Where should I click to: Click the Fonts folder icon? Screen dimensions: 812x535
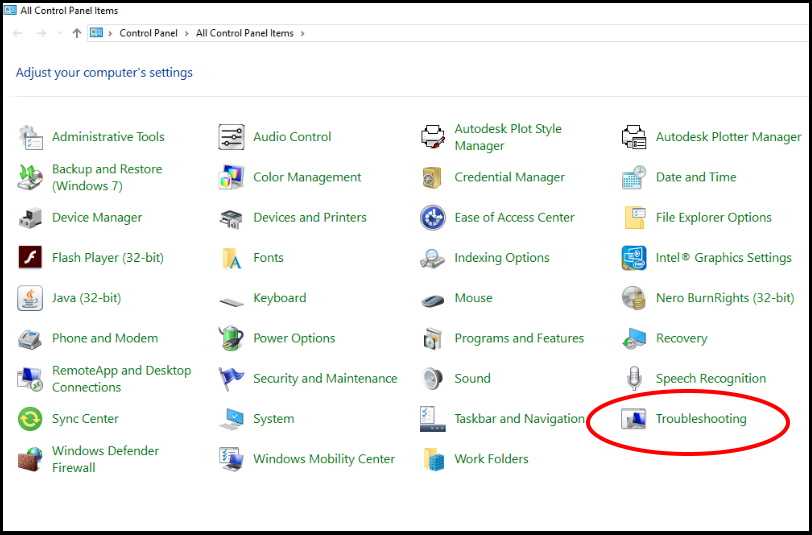coord(231,258)
